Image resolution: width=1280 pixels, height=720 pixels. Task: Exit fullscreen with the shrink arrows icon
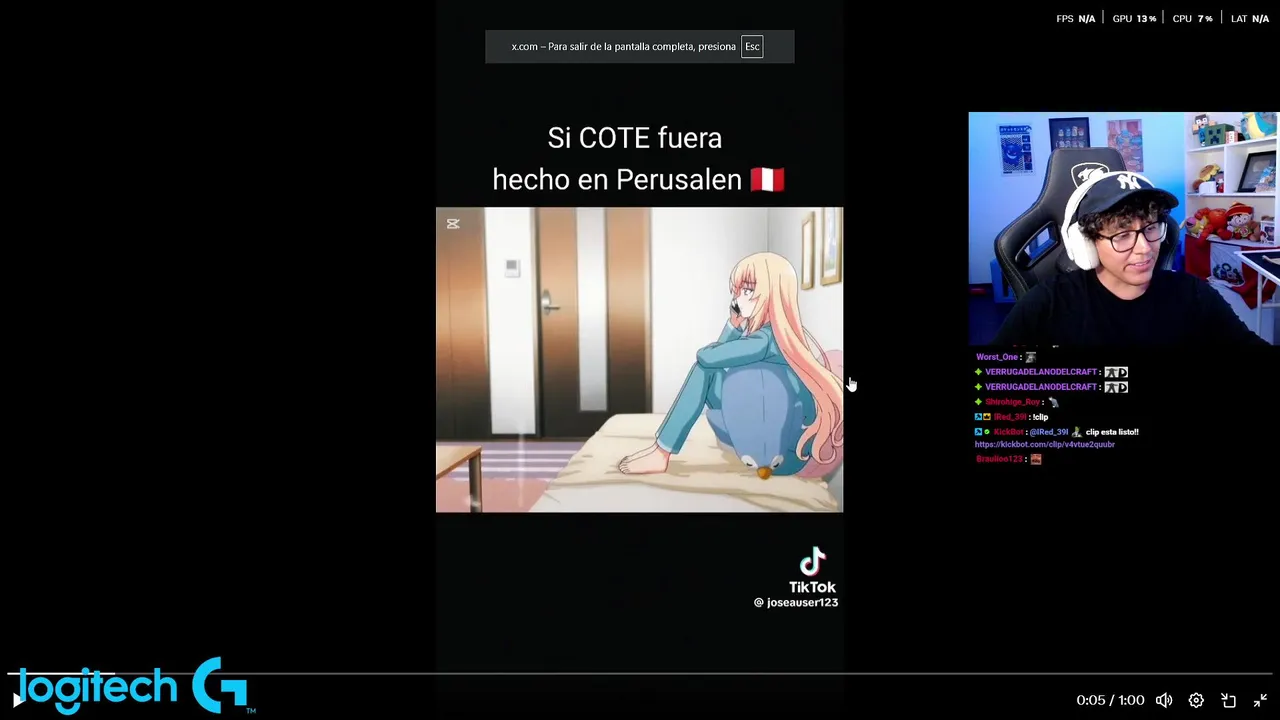(1260, 700)
